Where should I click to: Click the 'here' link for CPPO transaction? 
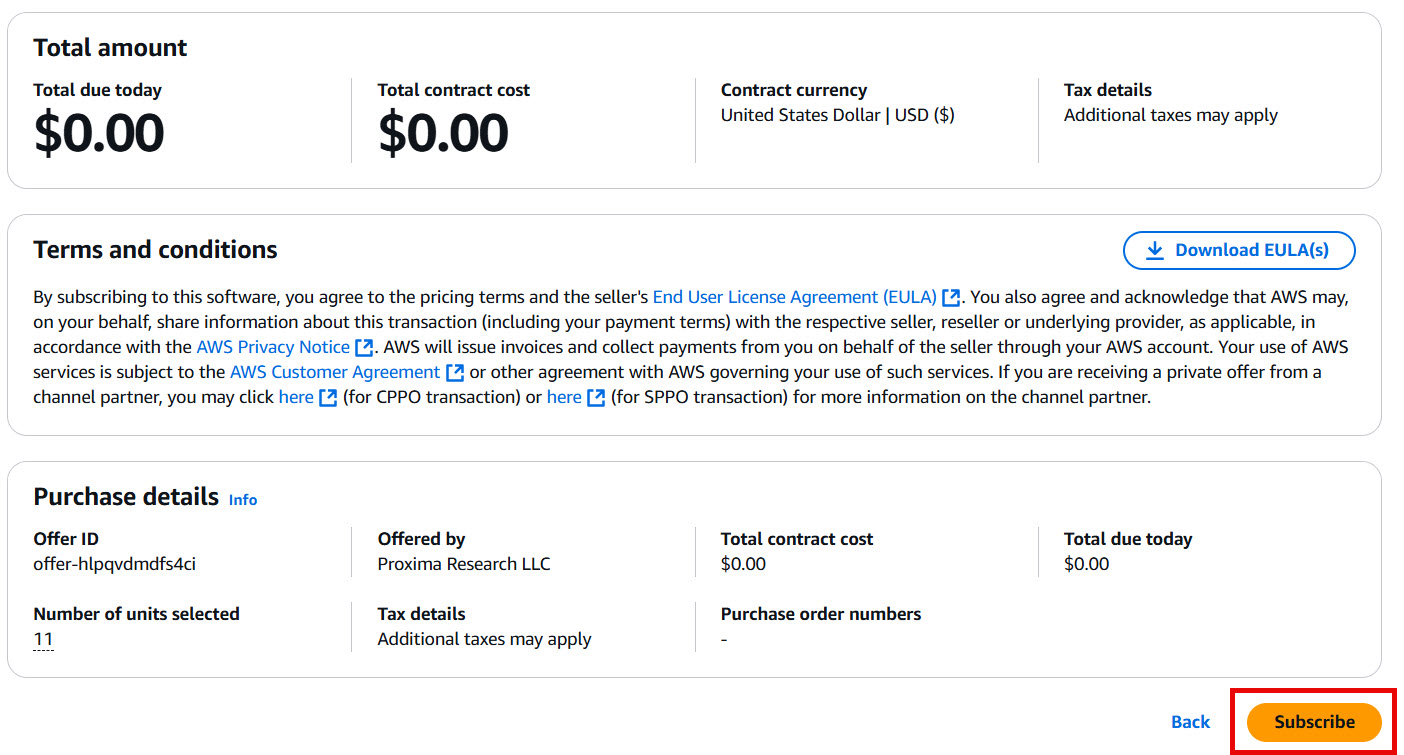296,397
